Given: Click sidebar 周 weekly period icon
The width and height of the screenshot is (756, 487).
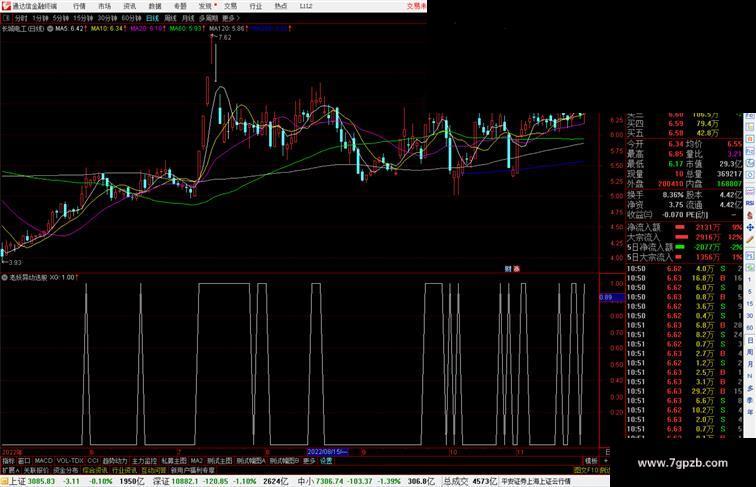Looking at the screenshot, I should (x=750, y=352).
